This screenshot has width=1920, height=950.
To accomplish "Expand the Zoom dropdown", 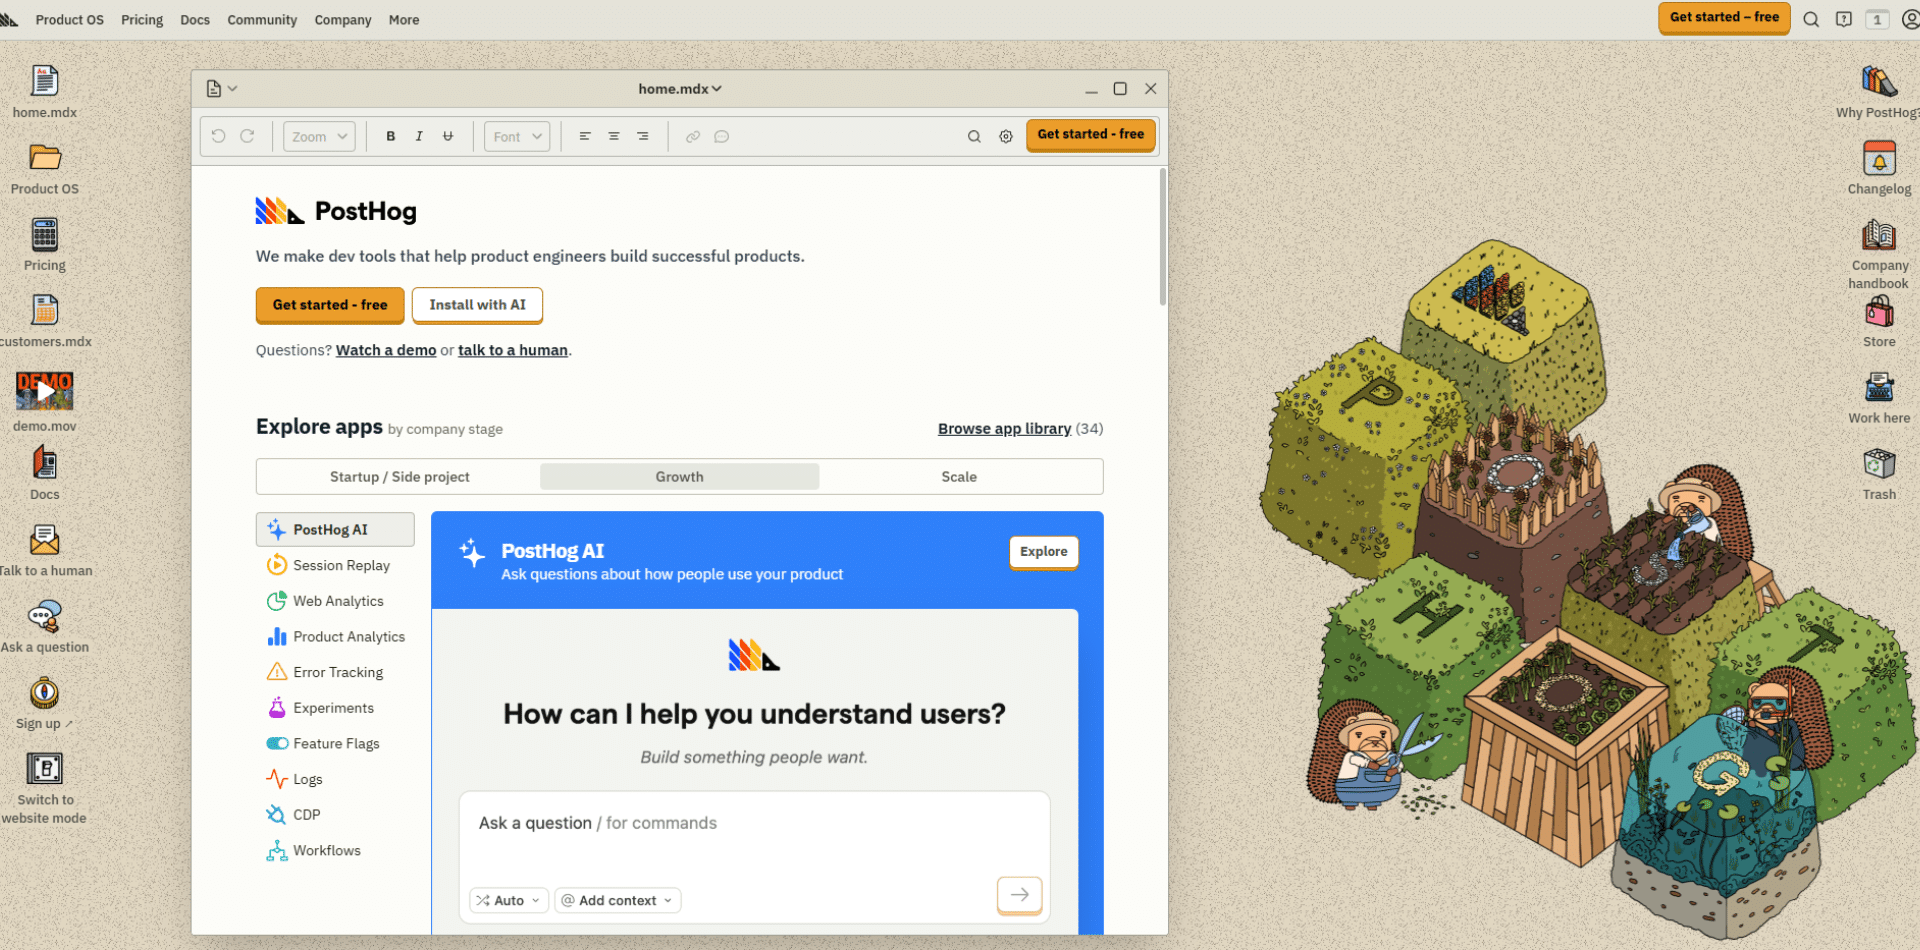I will [319, 137].
